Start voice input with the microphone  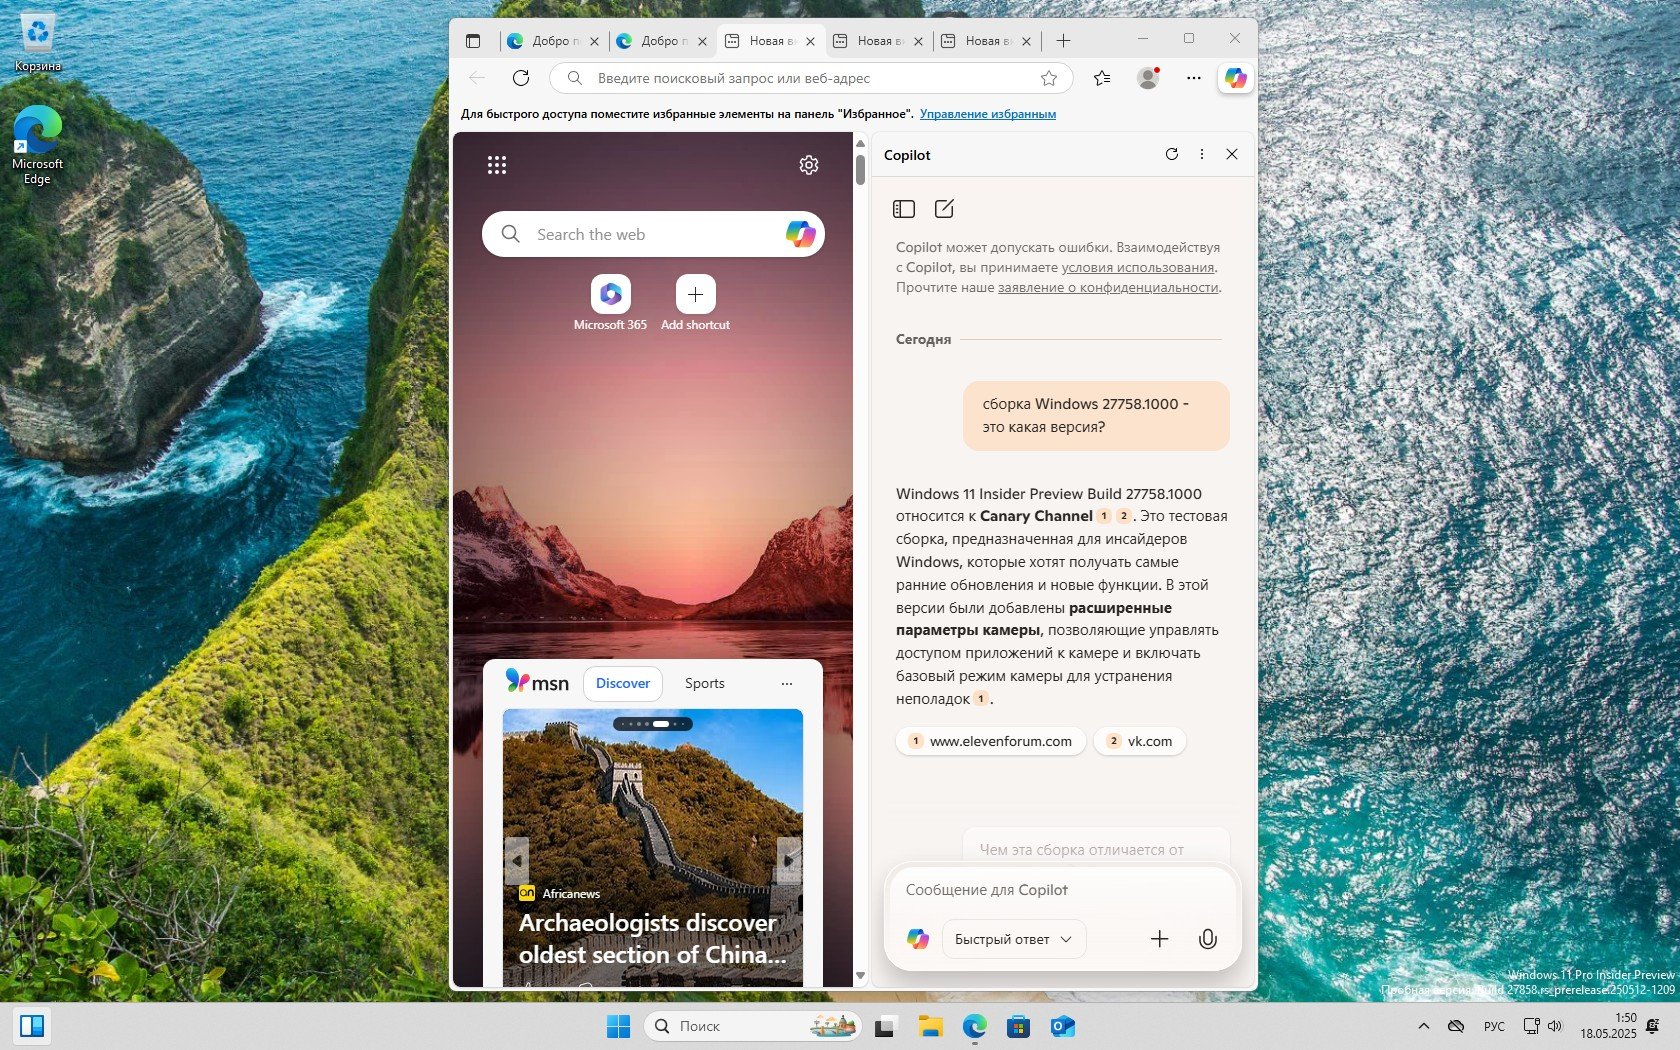(1208, 939)
